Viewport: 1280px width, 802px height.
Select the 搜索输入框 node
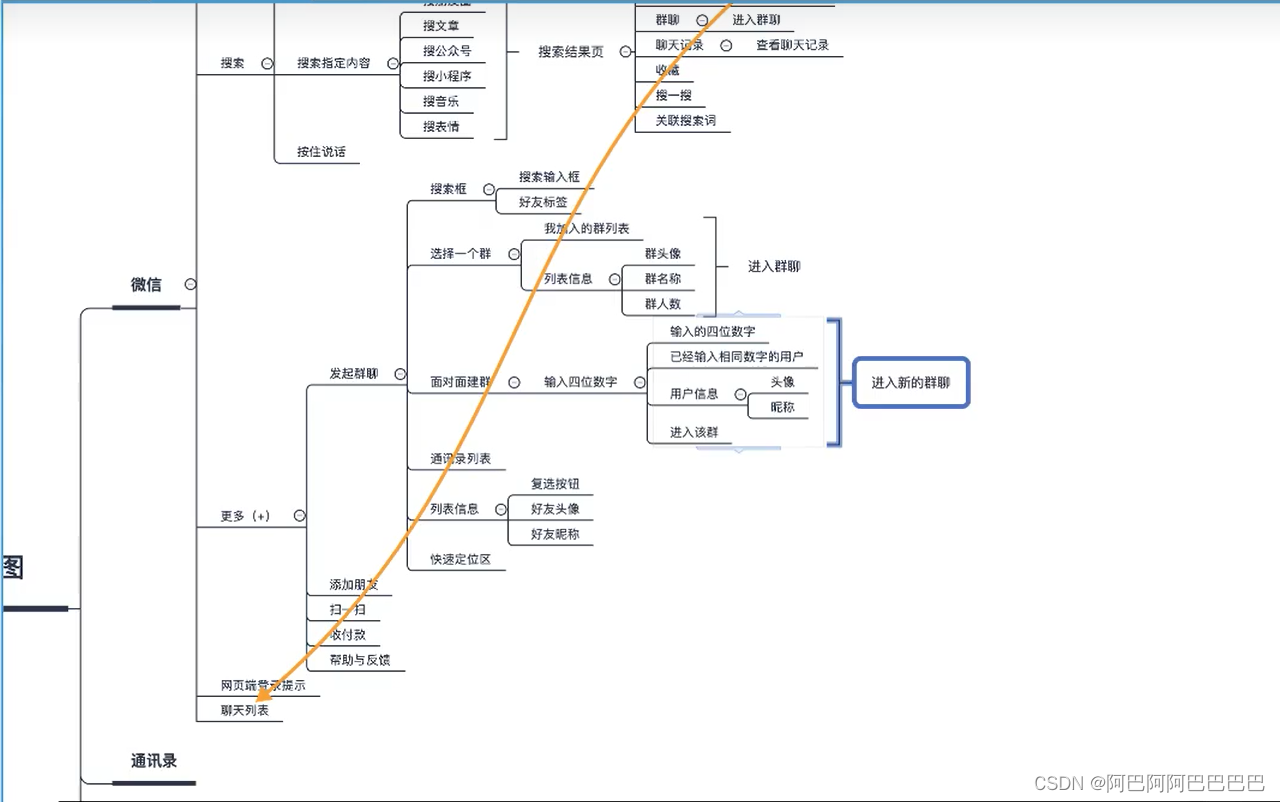(549, 177)
